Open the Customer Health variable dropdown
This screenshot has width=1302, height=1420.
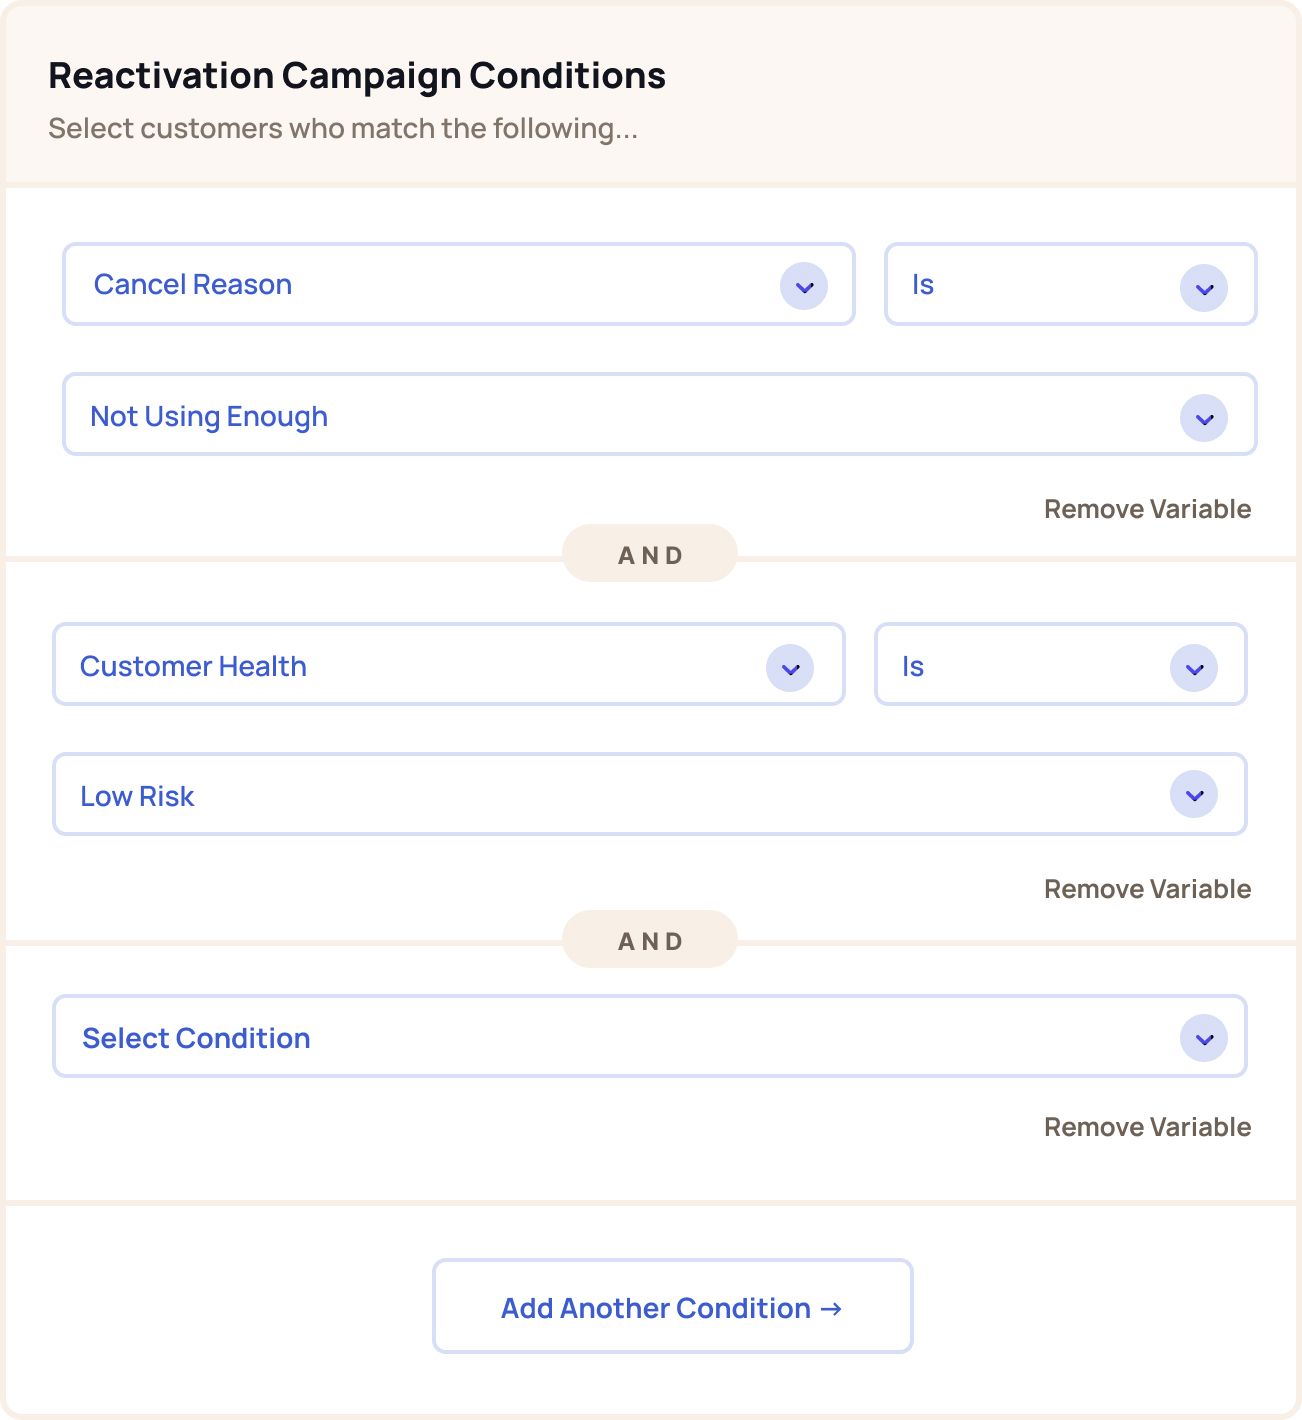pyautogui.click(x=449, y=664)
